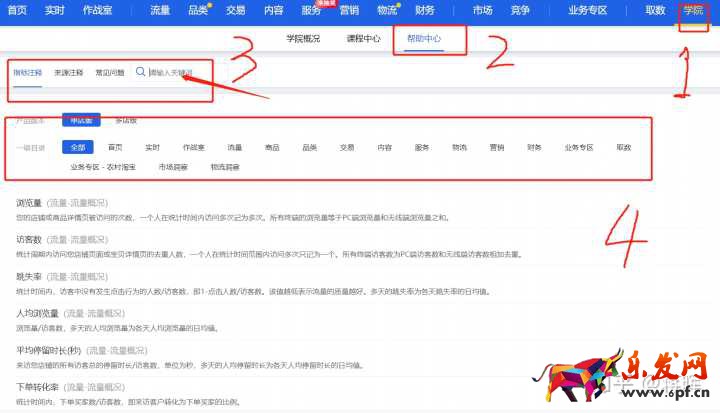Image resolution: width=720 pixels, height=413 pixels.
Task: Filter the directory by 业务专区 - 农村淘宝
Action: tap(102, 167)
